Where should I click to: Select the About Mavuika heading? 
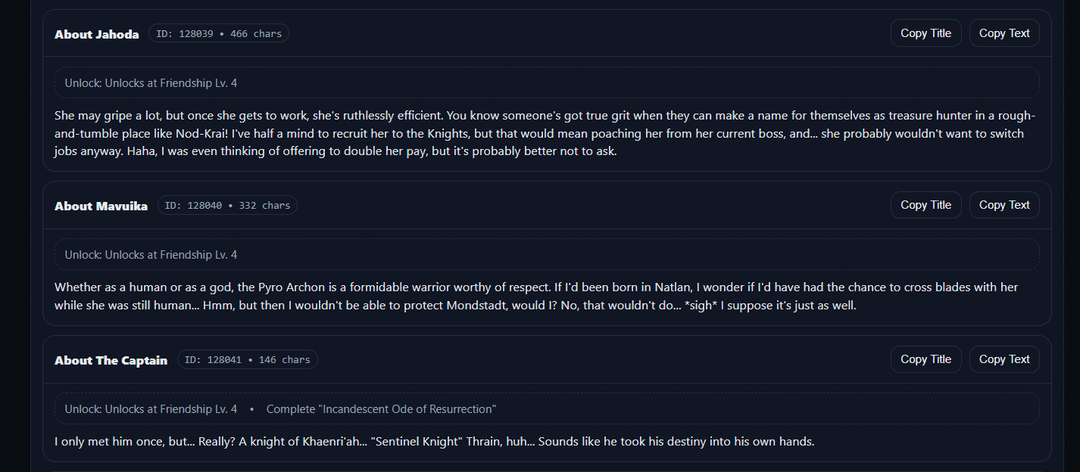101,206
